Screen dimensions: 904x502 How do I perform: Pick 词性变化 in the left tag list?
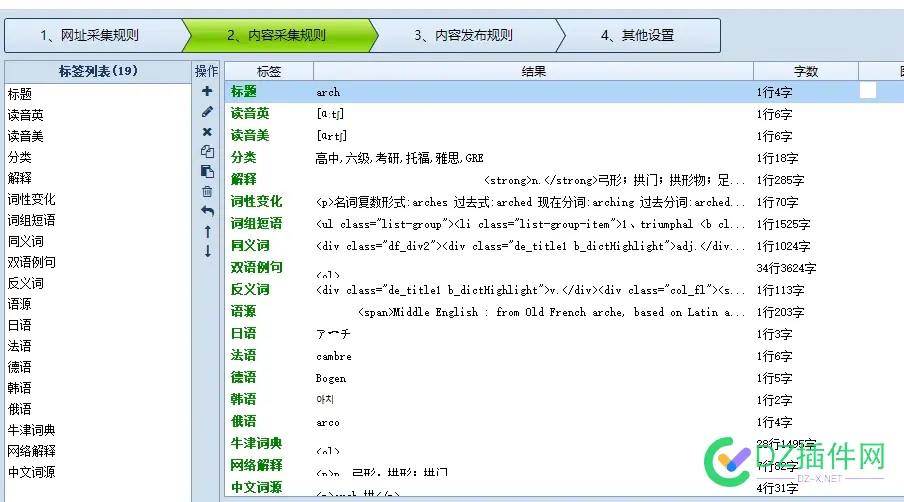[32, 199]
